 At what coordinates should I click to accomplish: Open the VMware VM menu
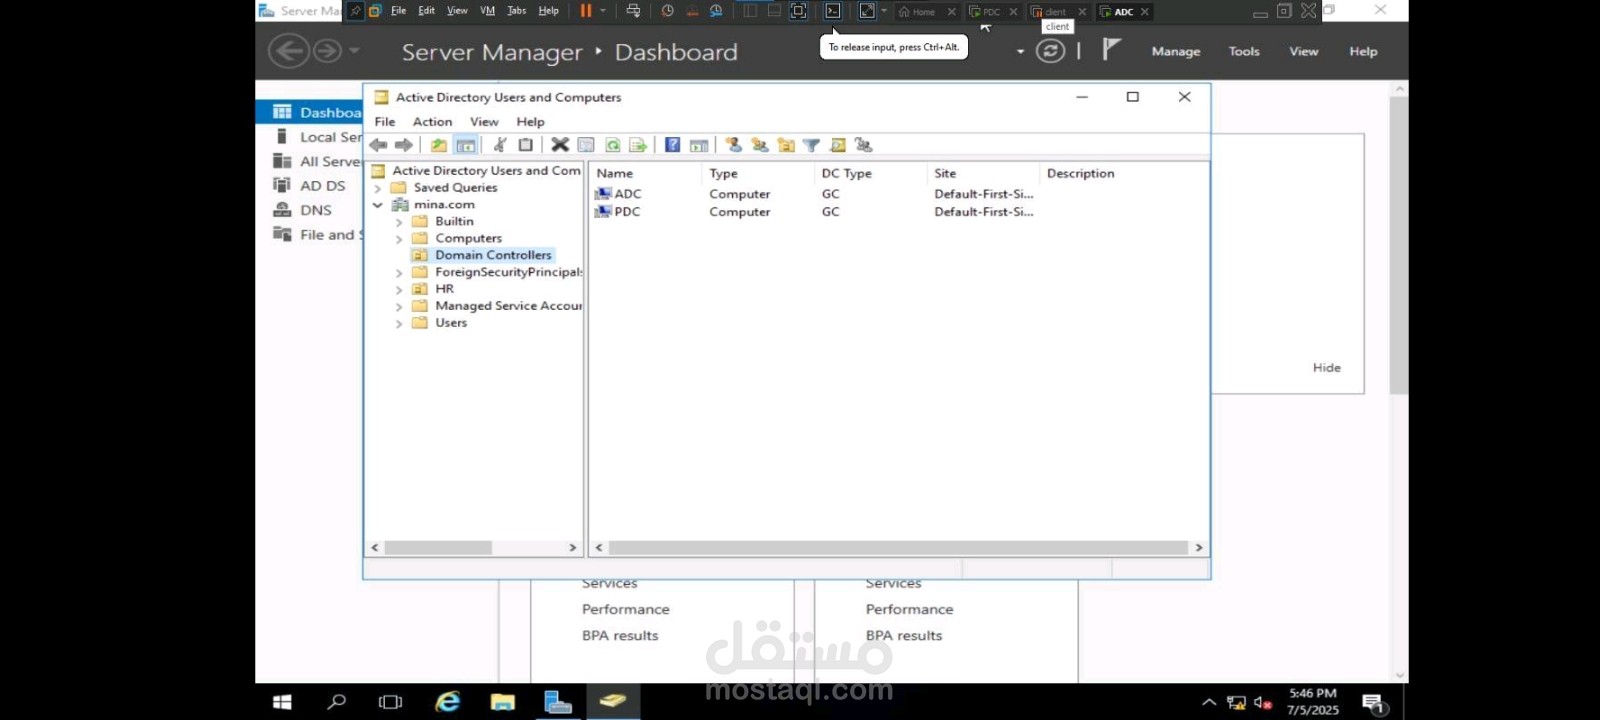click(x=487, y=11)
